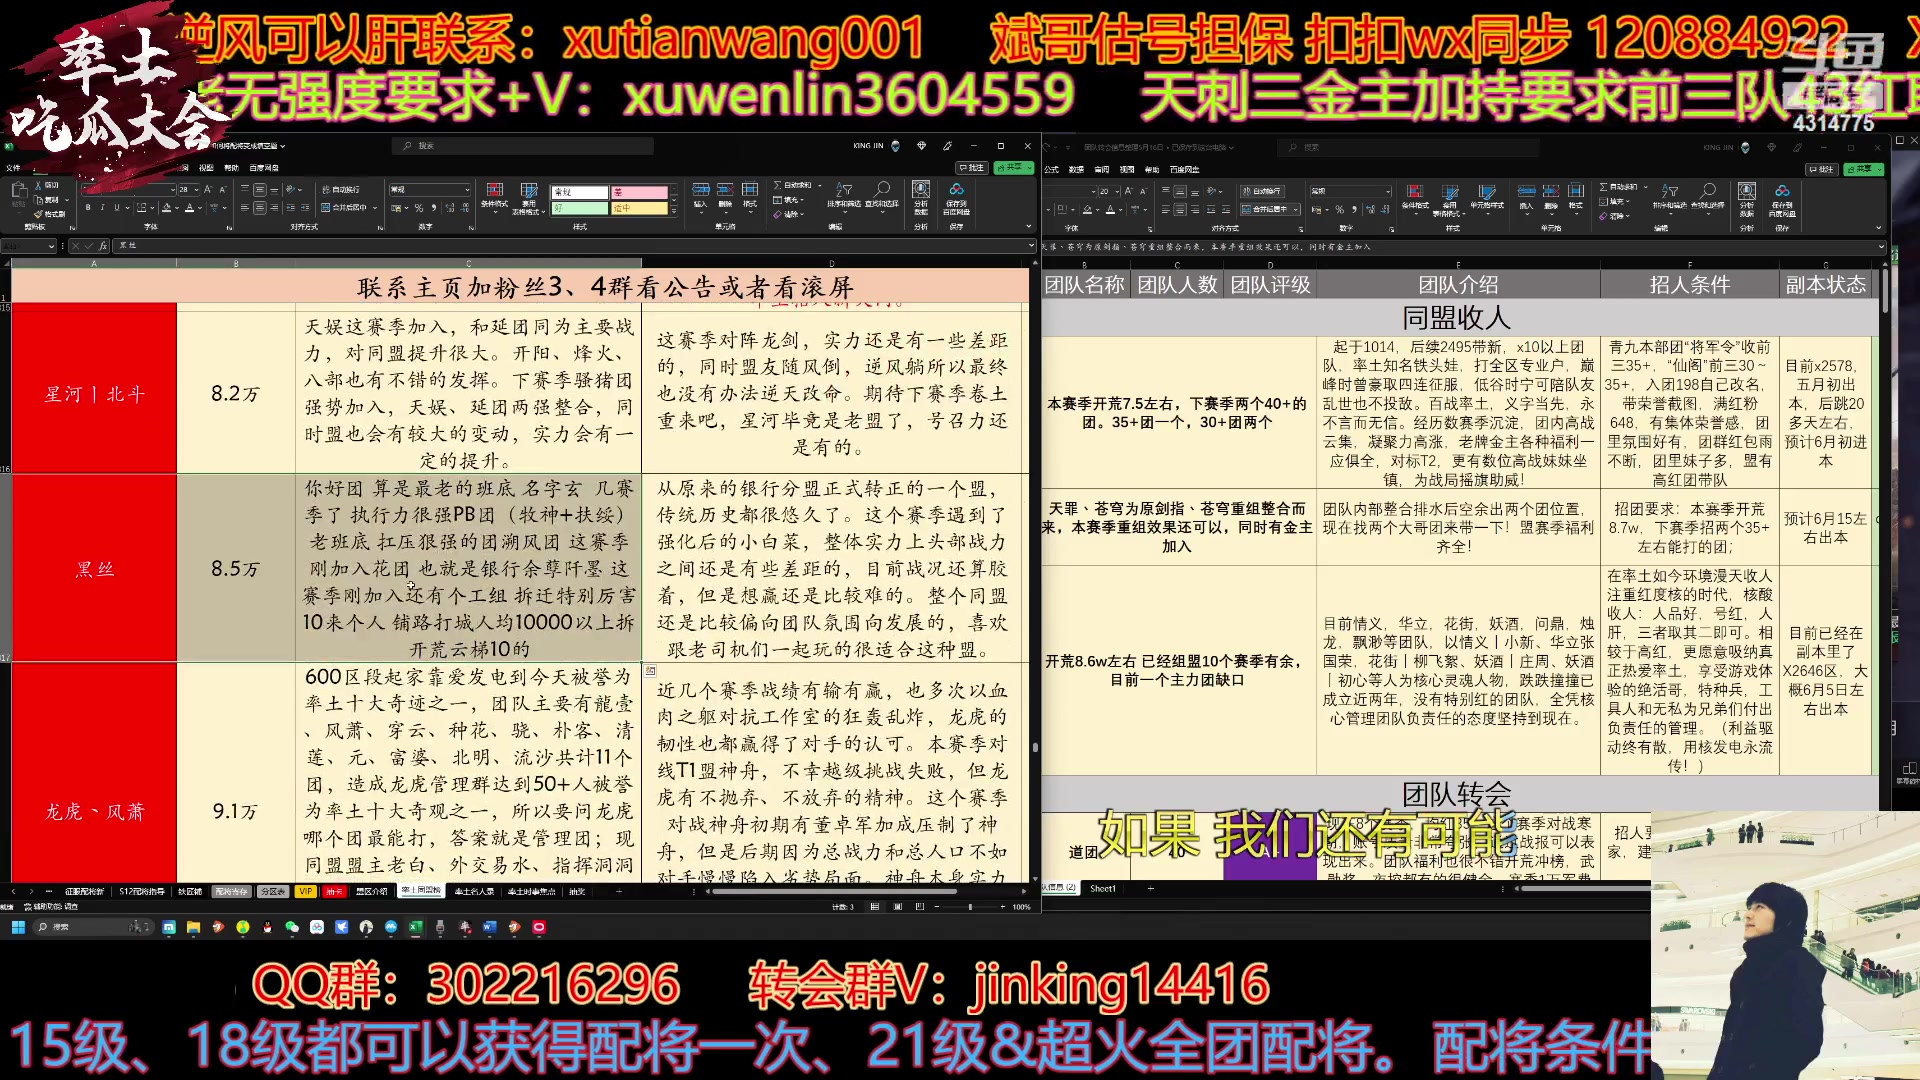The height and width of the screenshot is (1080, 1920).
Task: Switch to Page Layout view in status bar
Action: 897,906
